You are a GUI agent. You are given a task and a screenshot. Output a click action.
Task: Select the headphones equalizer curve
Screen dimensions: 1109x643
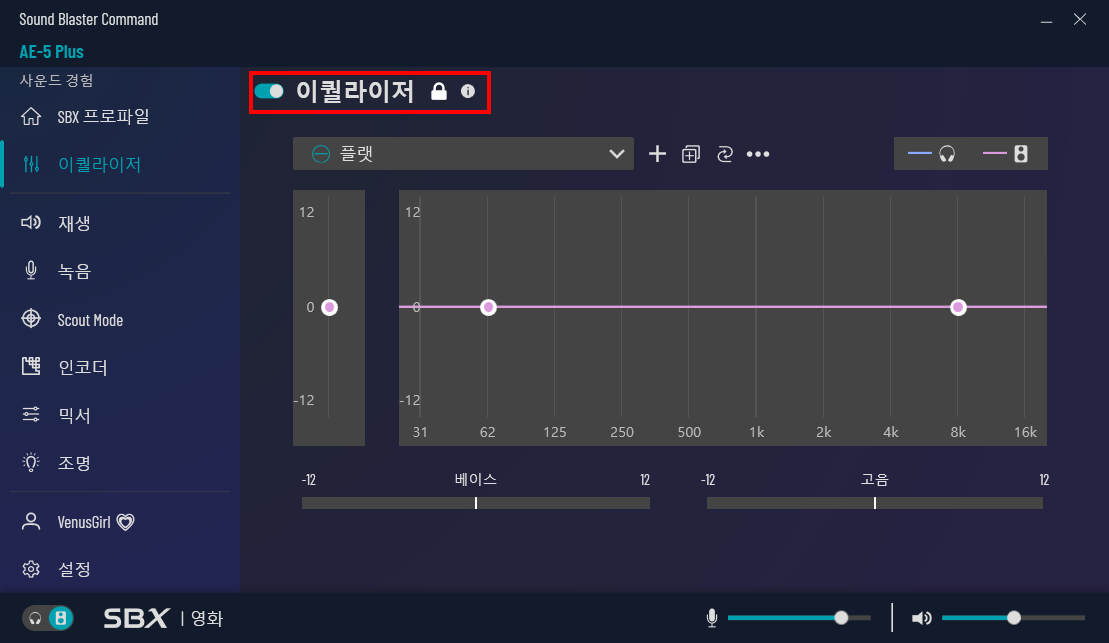pos(931,153)
